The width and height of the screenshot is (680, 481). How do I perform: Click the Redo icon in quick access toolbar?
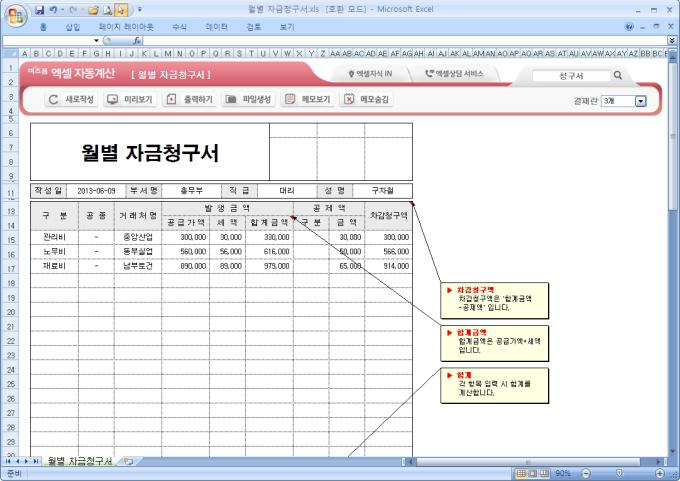[x=73, y=10]
